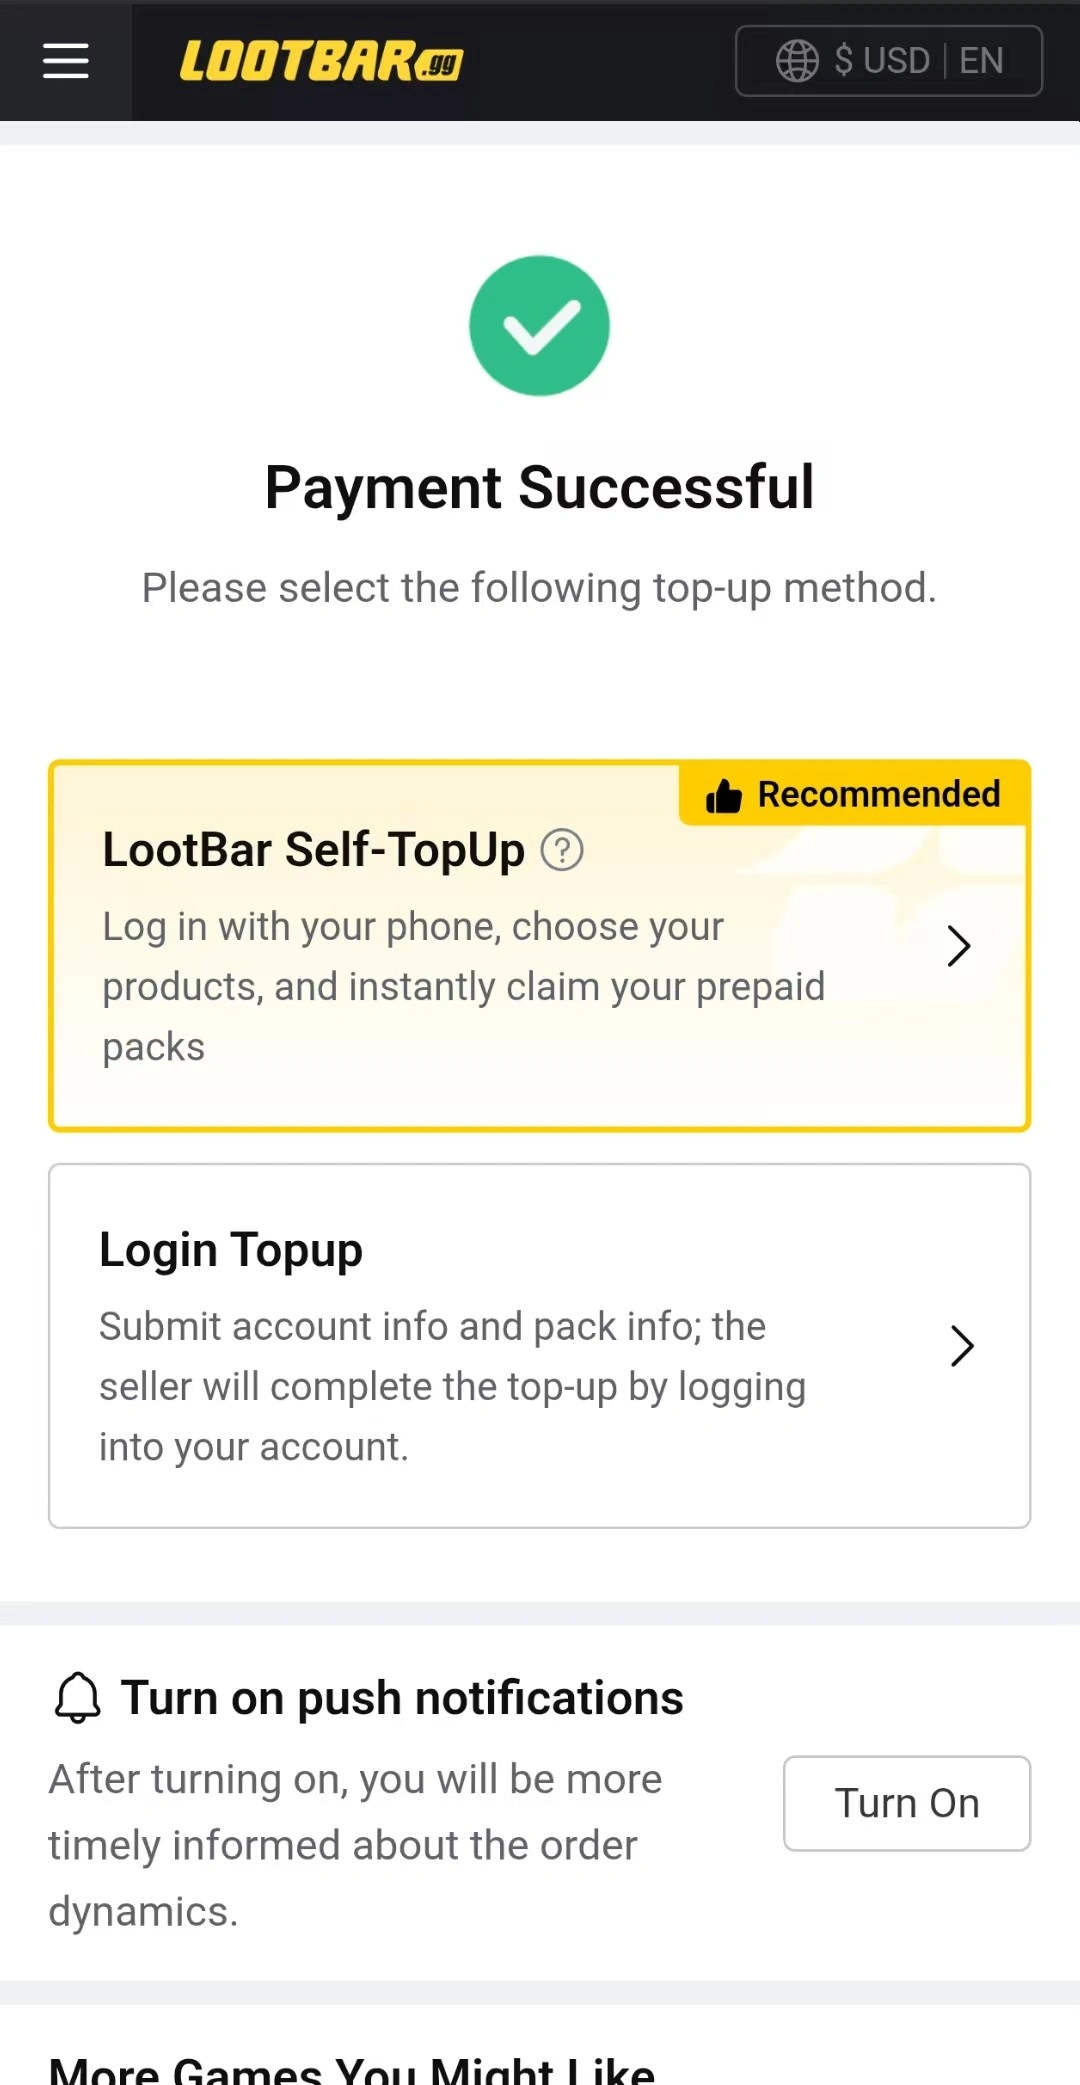Image resolution: width=1080 pixels, height=2085 pixels.
Task: Click the Self-TopUp description about prepaid packs
Action: (x=463, y=987)
